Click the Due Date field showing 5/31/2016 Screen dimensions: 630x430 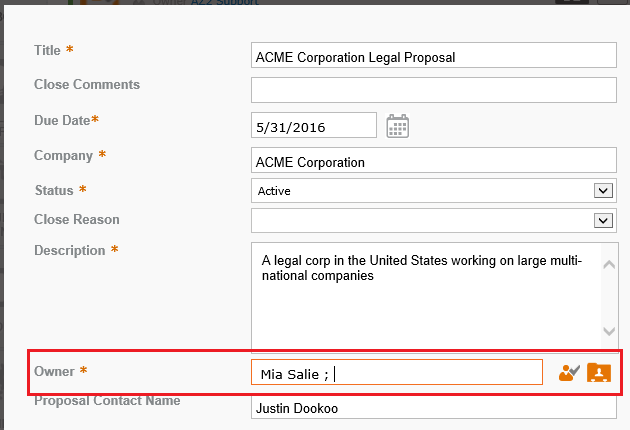point(314,125)
